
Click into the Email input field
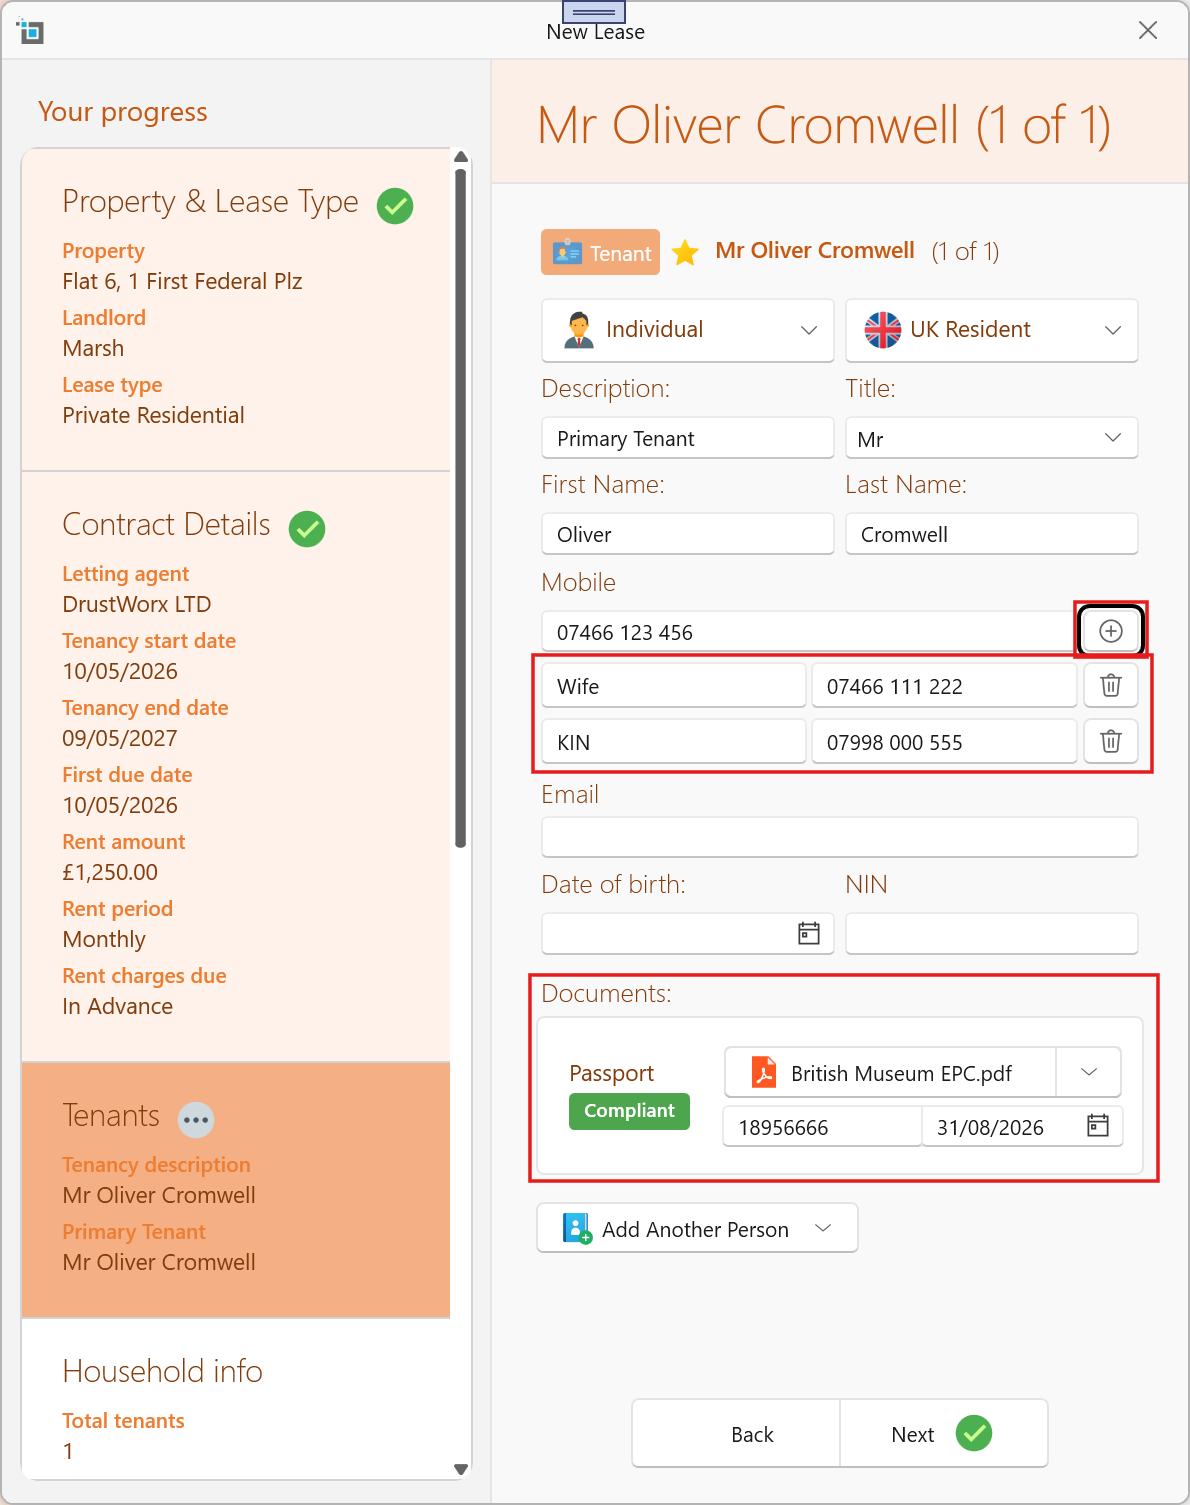pos(840,837)
